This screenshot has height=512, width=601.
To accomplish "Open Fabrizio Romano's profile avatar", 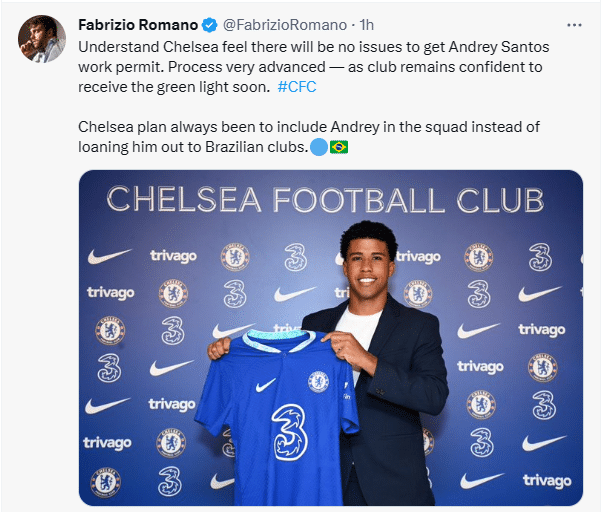I will 40,39.
